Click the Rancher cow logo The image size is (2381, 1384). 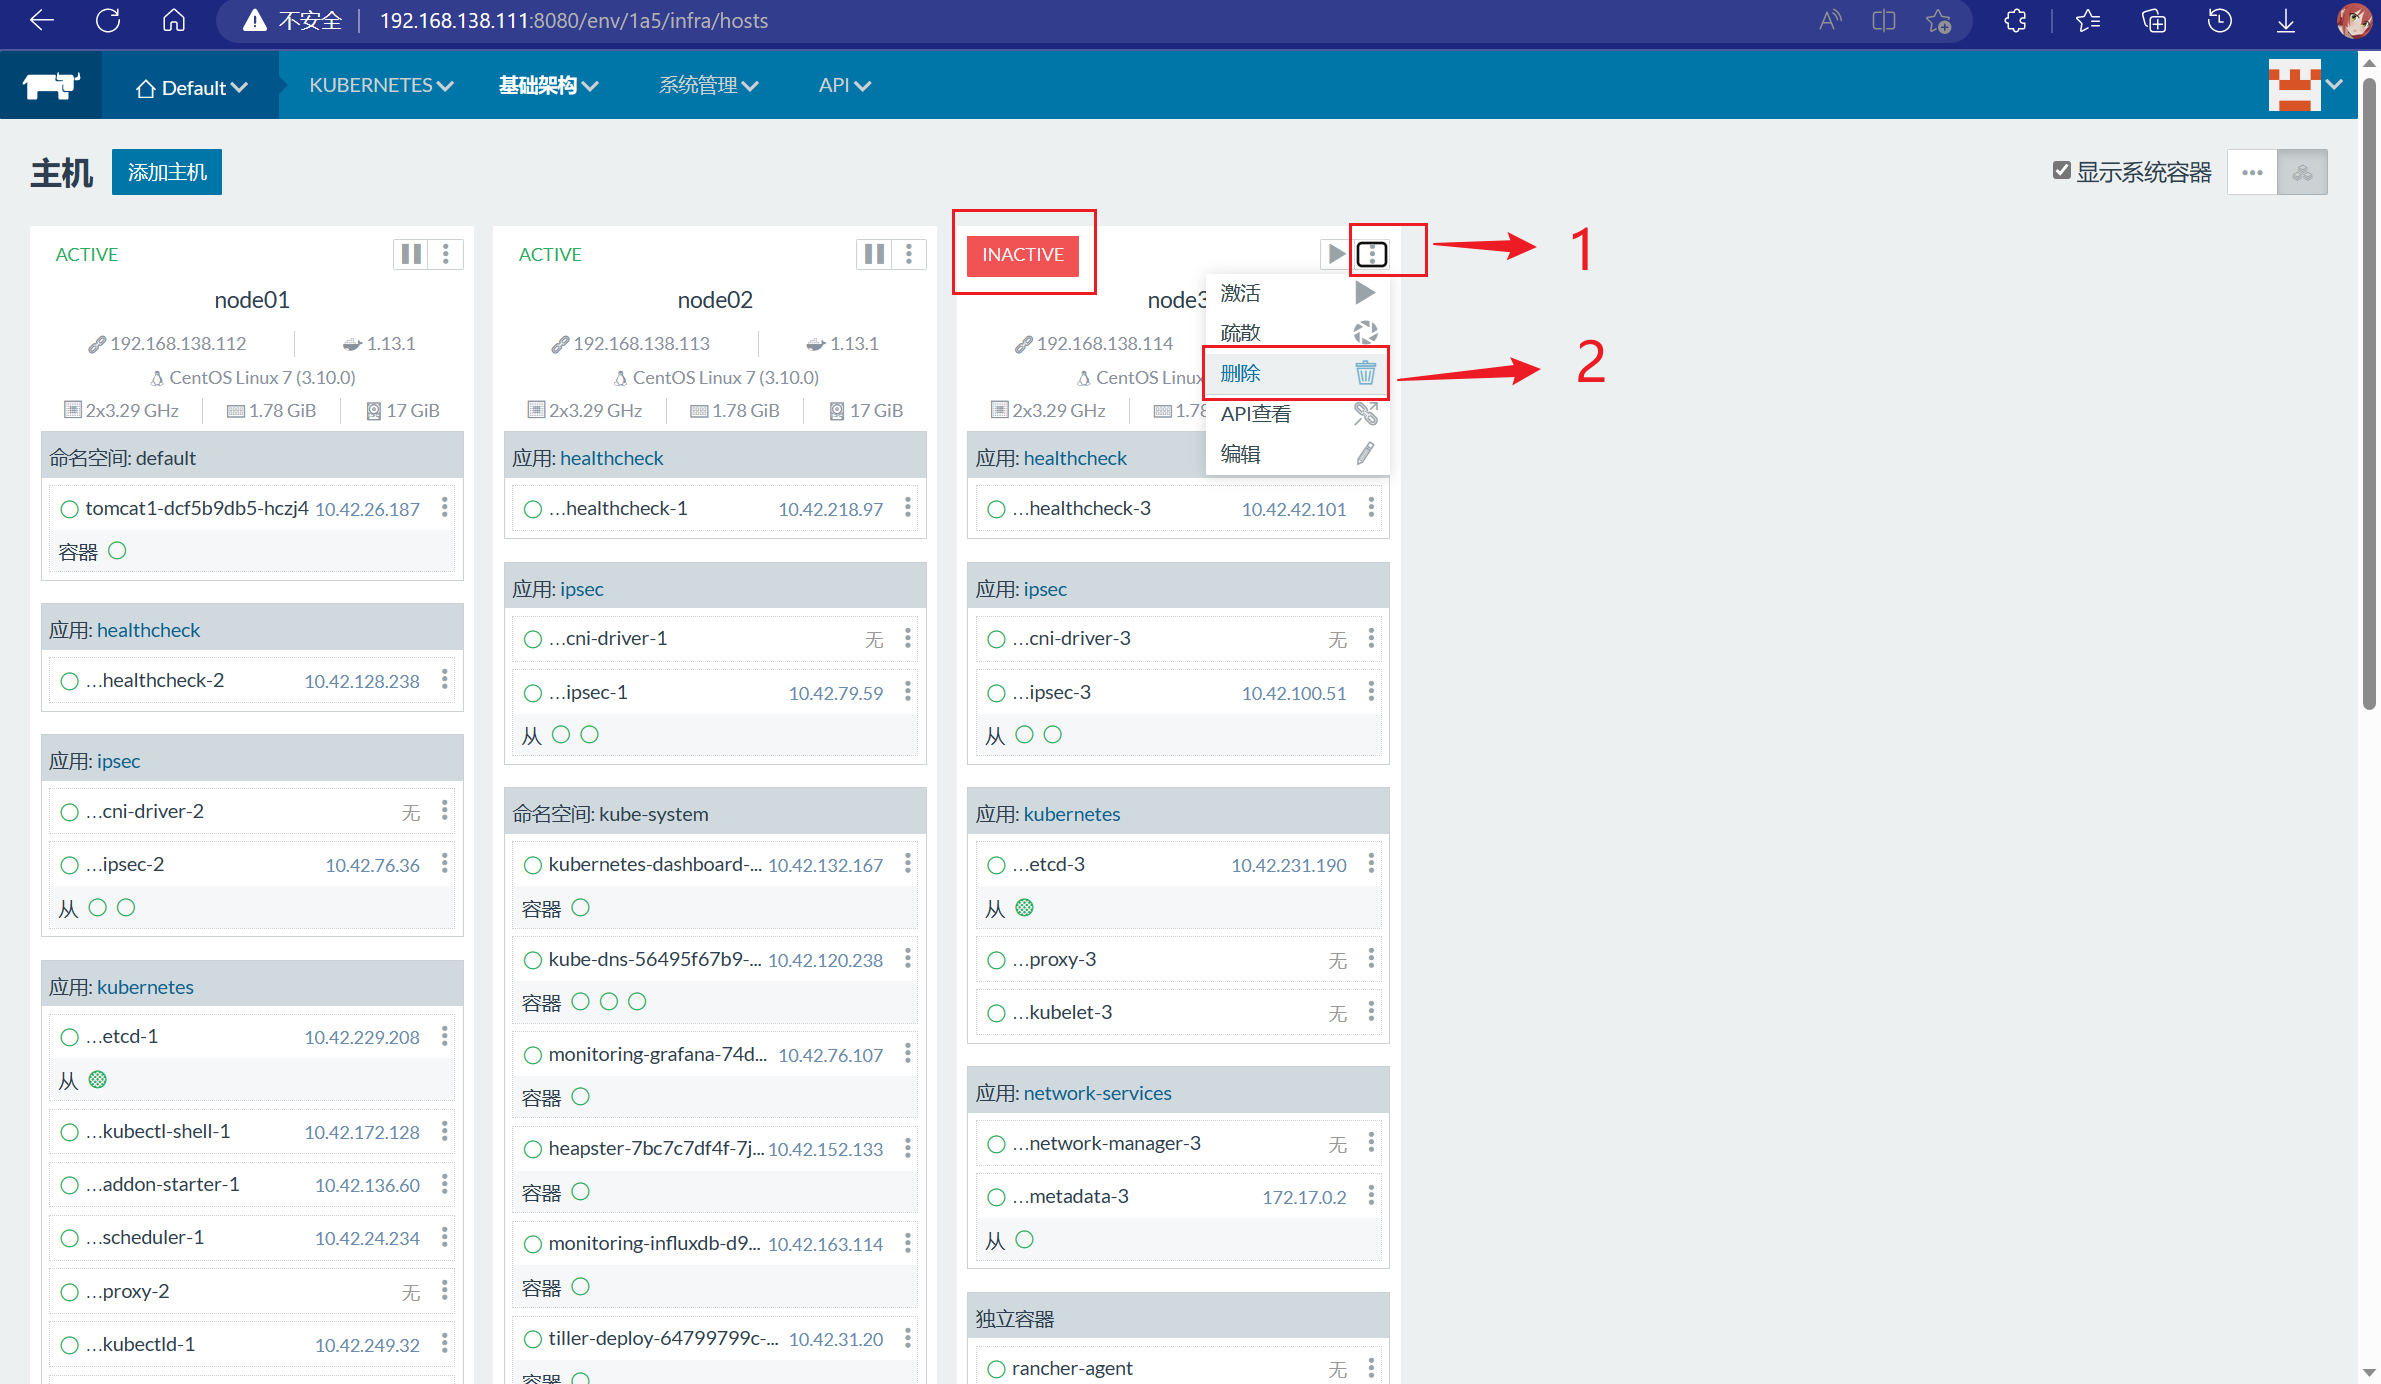click(50, 86)
